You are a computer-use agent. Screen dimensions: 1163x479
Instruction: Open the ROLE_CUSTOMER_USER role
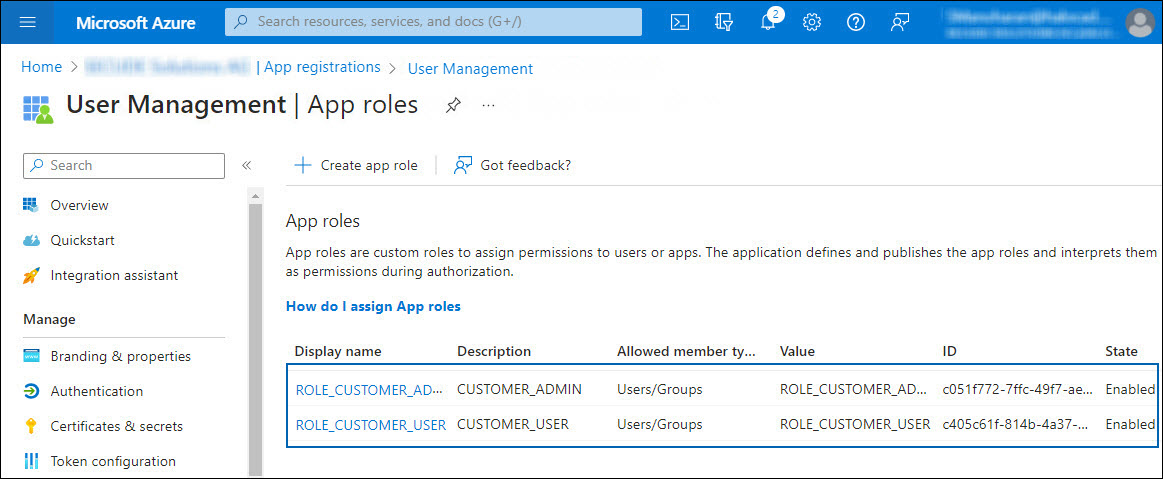pyautogui.click(x=370, y=424)
